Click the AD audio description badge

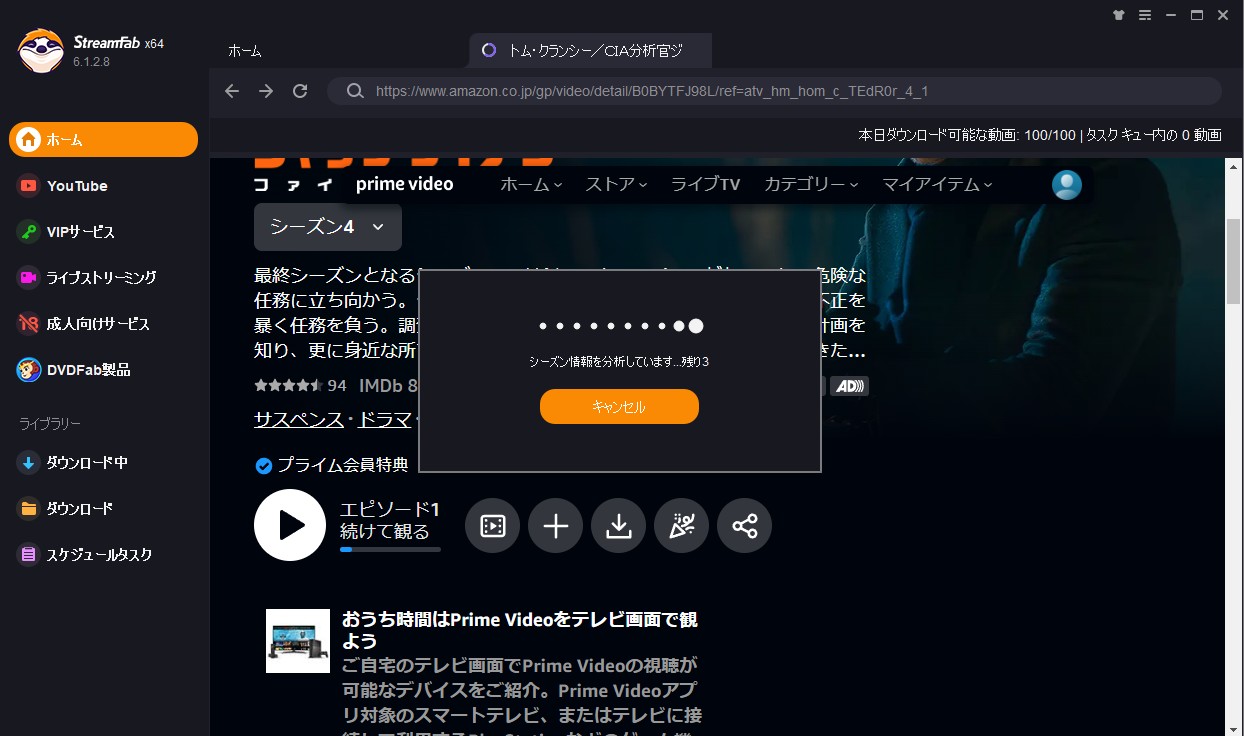pyautogui.click(x=849, y=386)
